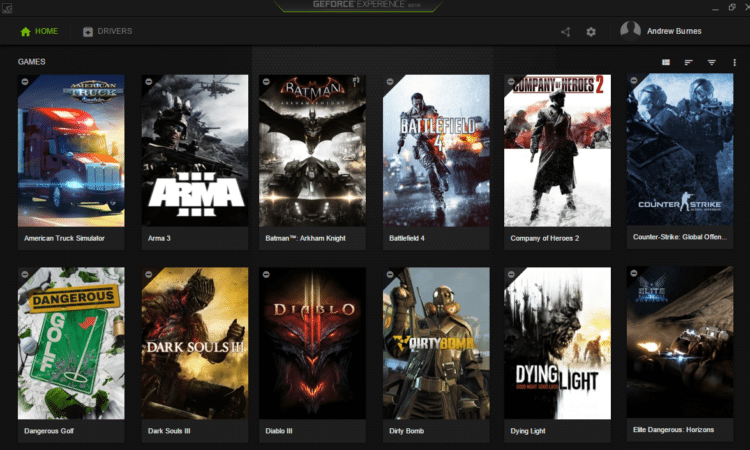Viewport: 750px width, 450px height.
Task: Click minus badge on Batman Arkham Knight
Action: [x=266, y=82]
